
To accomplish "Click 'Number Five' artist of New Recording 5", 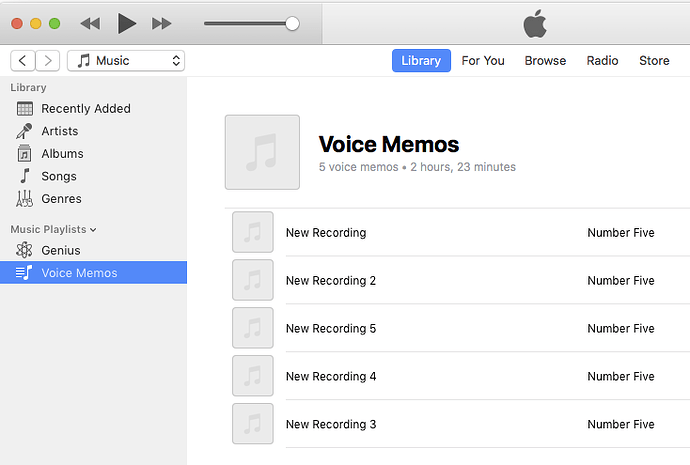I will tap(621, 328).
